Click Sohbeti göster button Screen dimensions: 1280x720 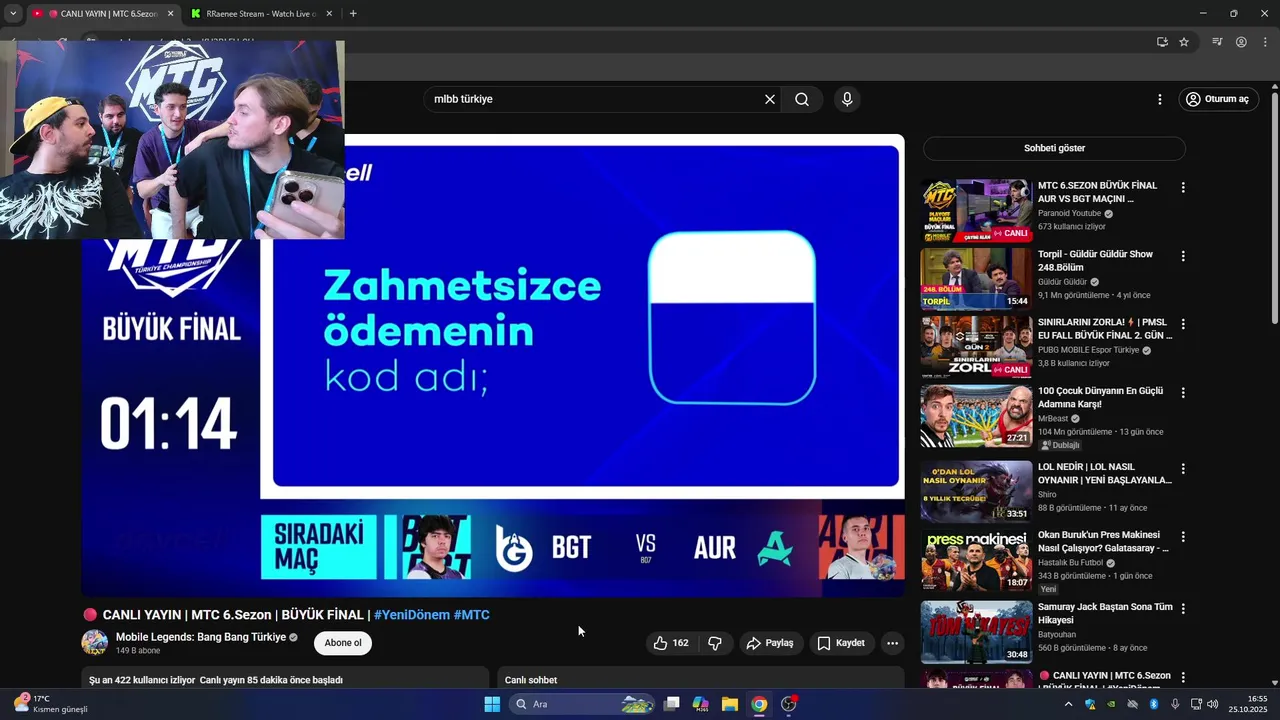[x=1054, y=148]
